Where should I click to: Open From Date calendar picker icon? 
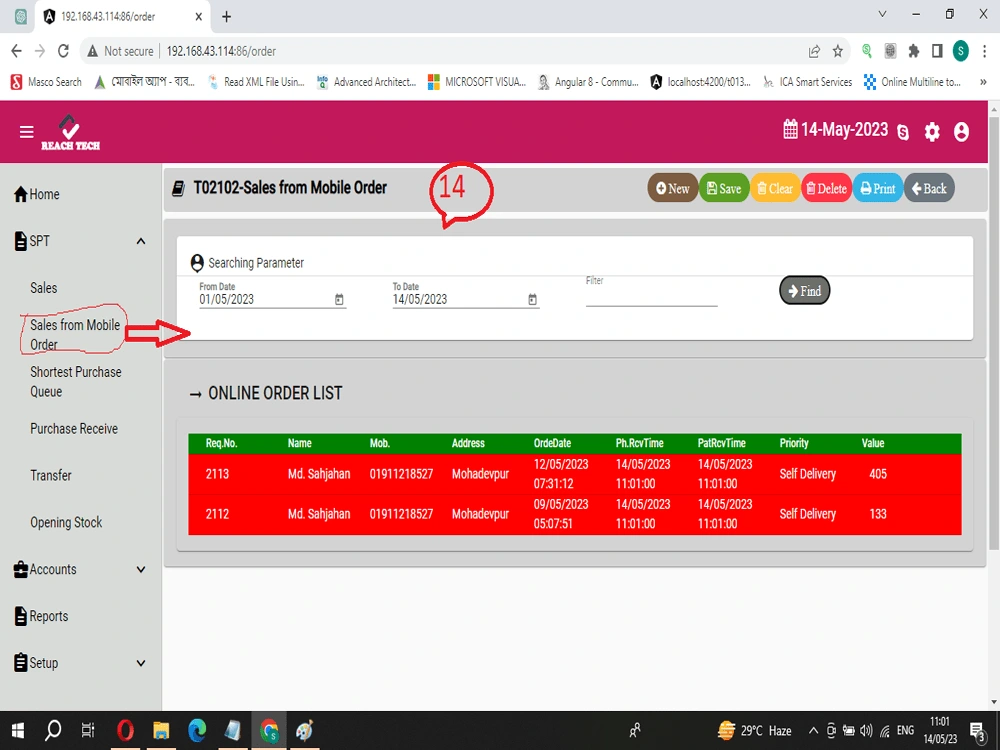click(x=339, y=299)
